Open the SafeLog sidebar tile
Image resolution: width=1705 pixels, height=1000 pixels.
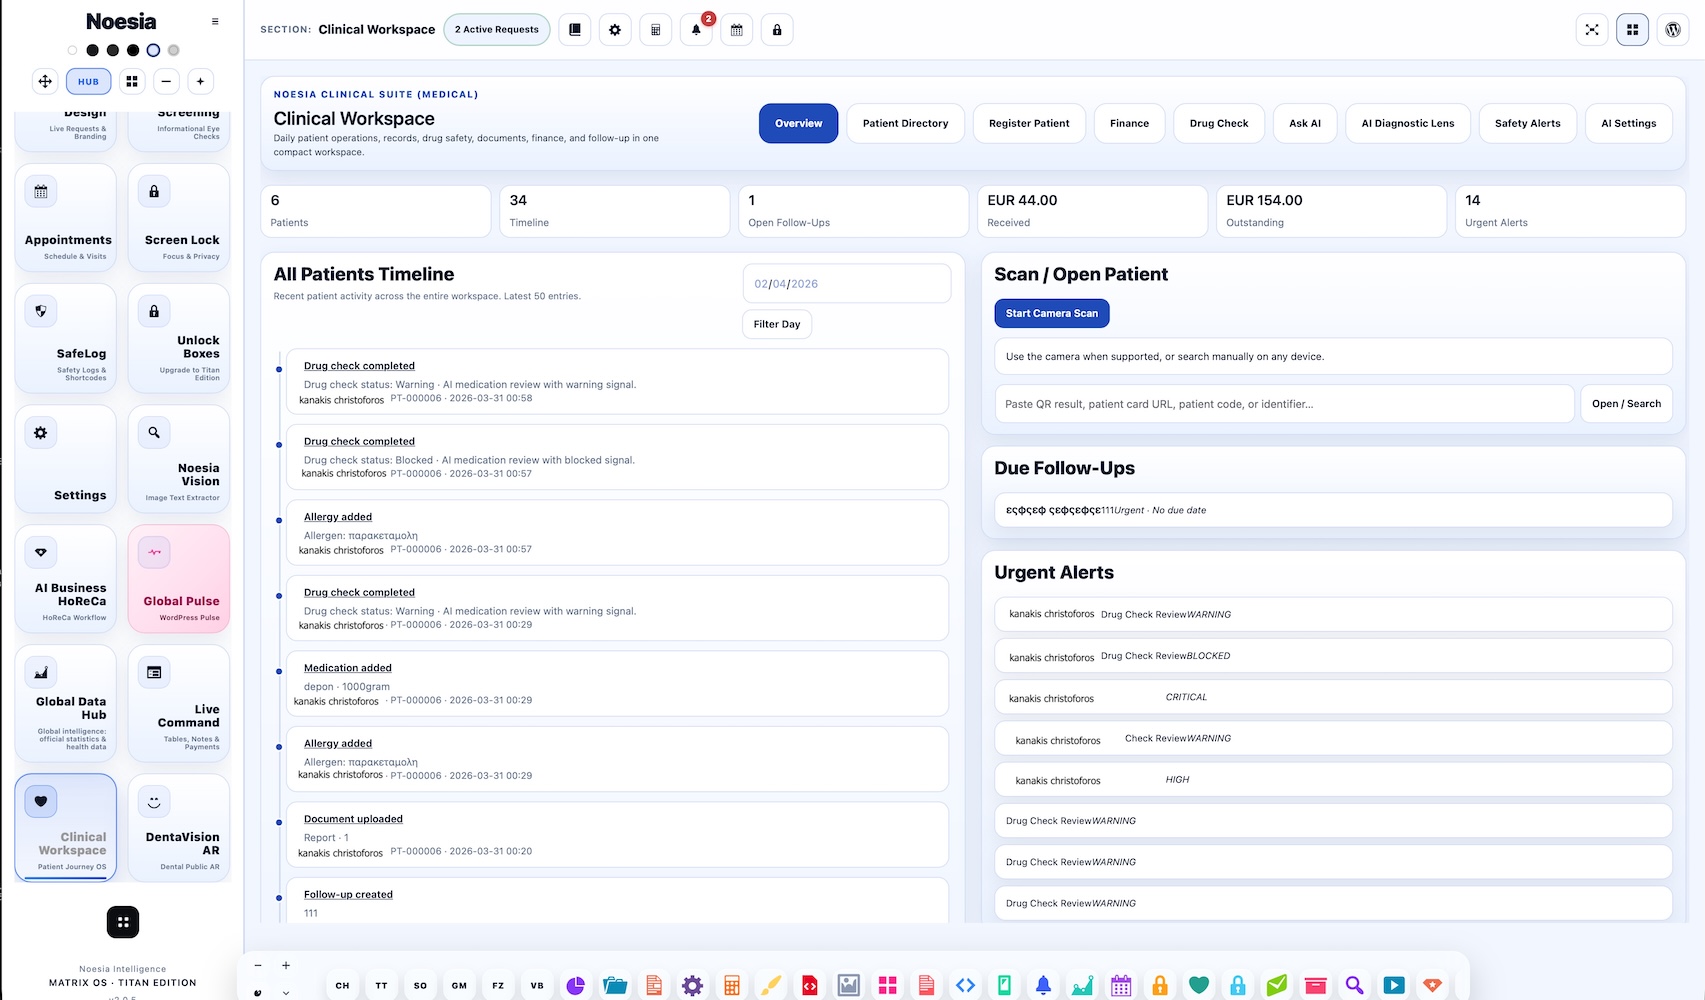[x=66, y=338]
